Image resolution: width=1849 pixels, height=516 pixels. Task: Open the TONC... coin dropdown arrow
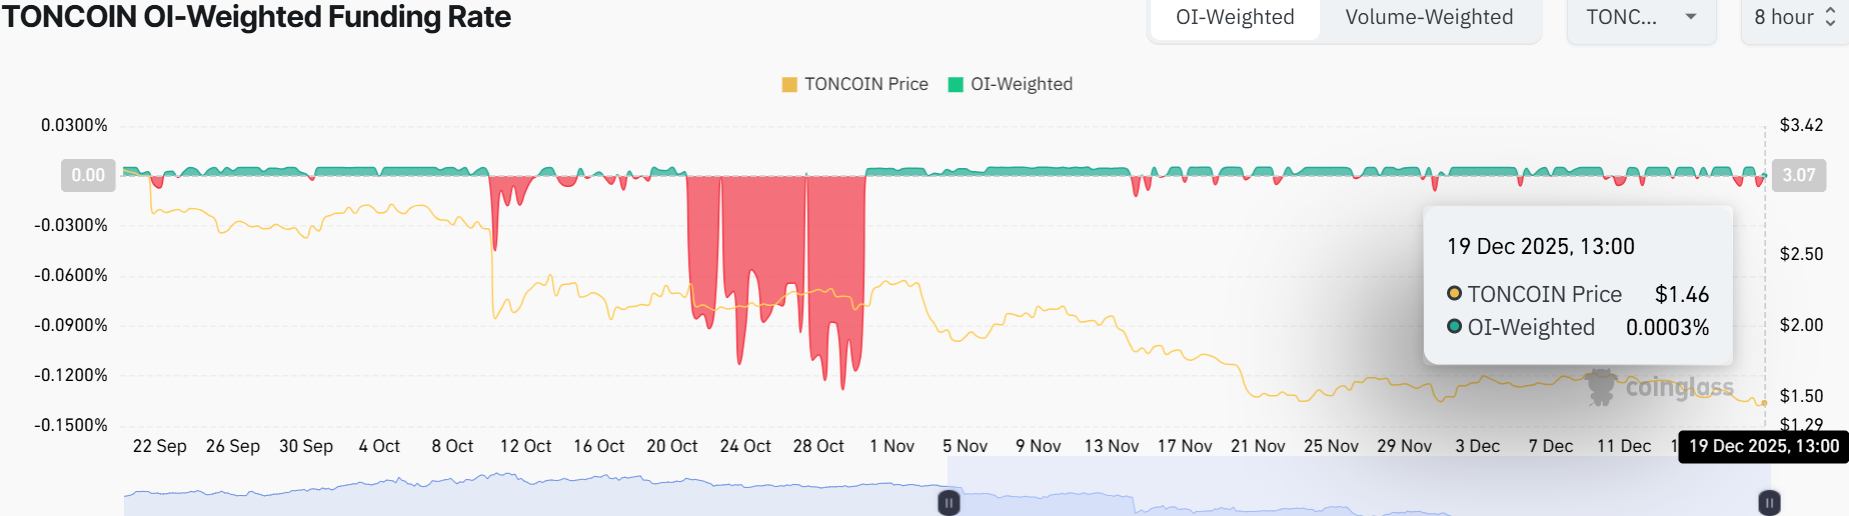(1691, 17)
